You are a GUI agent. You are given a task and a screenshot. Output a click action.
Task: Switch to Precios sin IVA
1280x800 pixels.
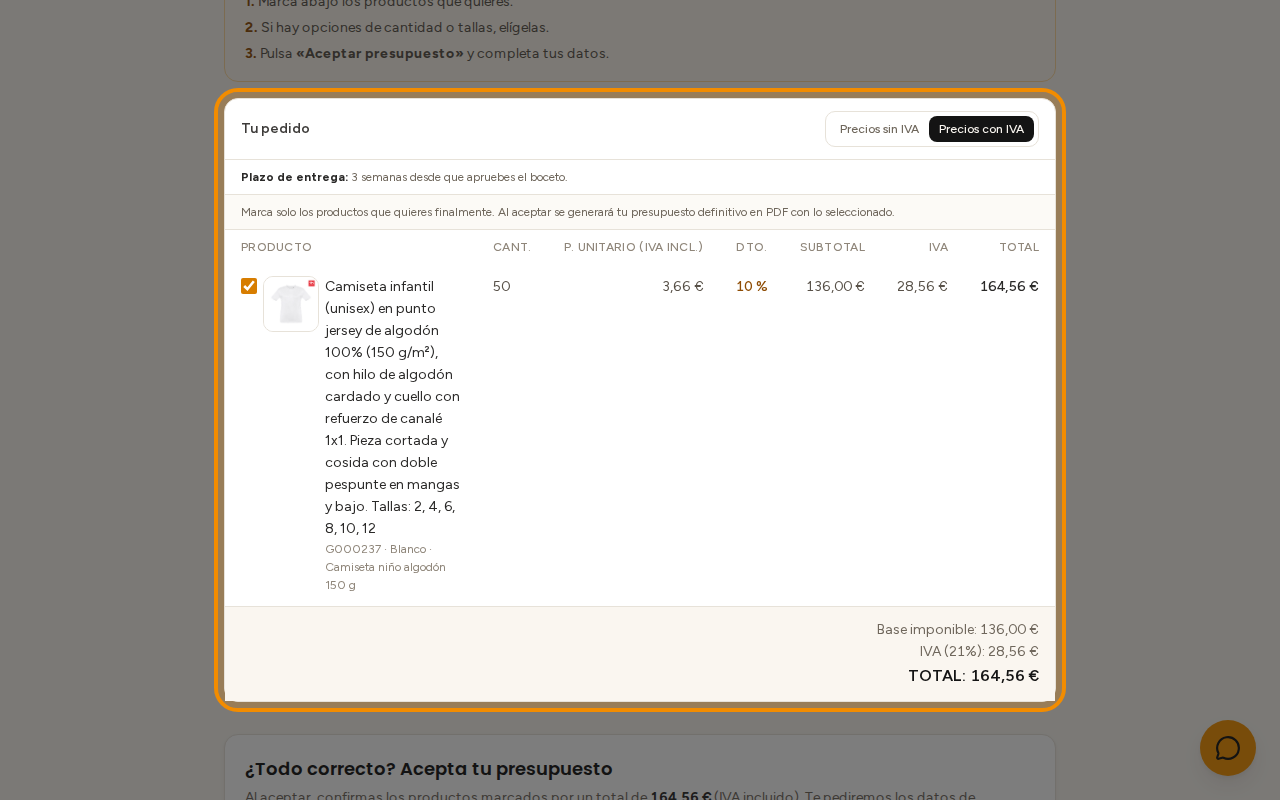(x=879, y=129)
